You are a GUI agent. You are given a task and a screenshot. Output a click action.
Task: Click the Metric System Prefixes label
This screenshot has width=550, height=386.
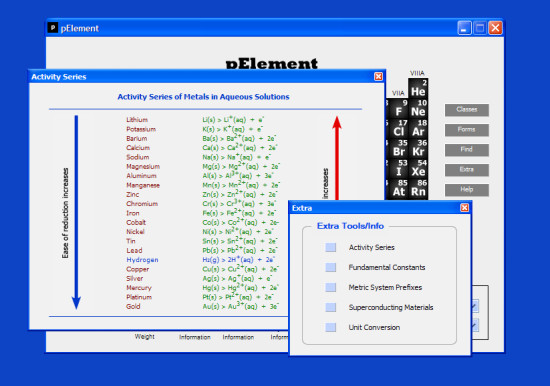[385, 287]
